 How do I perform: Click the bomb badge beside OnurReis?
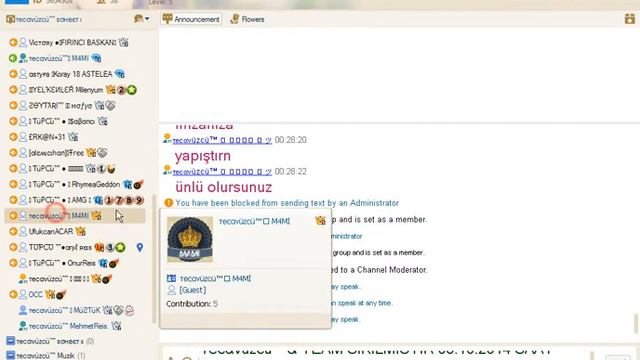113,263
